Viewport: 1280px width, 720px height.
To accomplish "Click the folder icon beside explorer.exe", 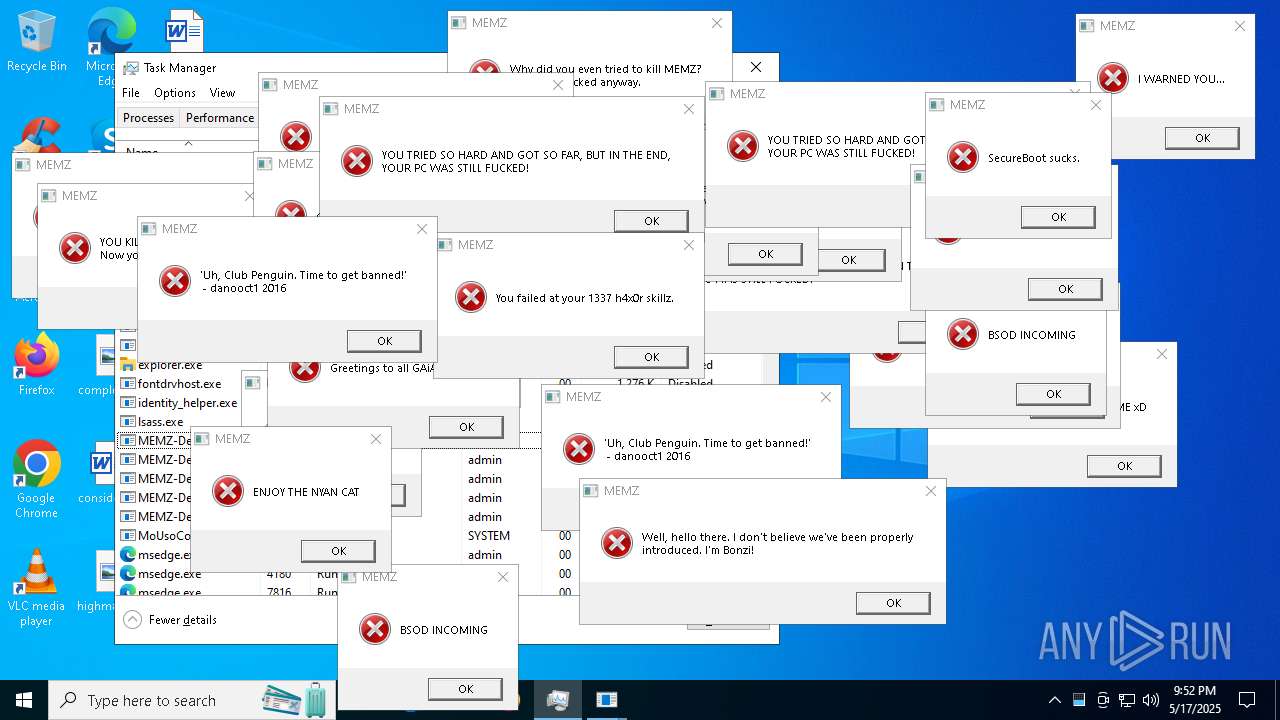I will (128, 365).
